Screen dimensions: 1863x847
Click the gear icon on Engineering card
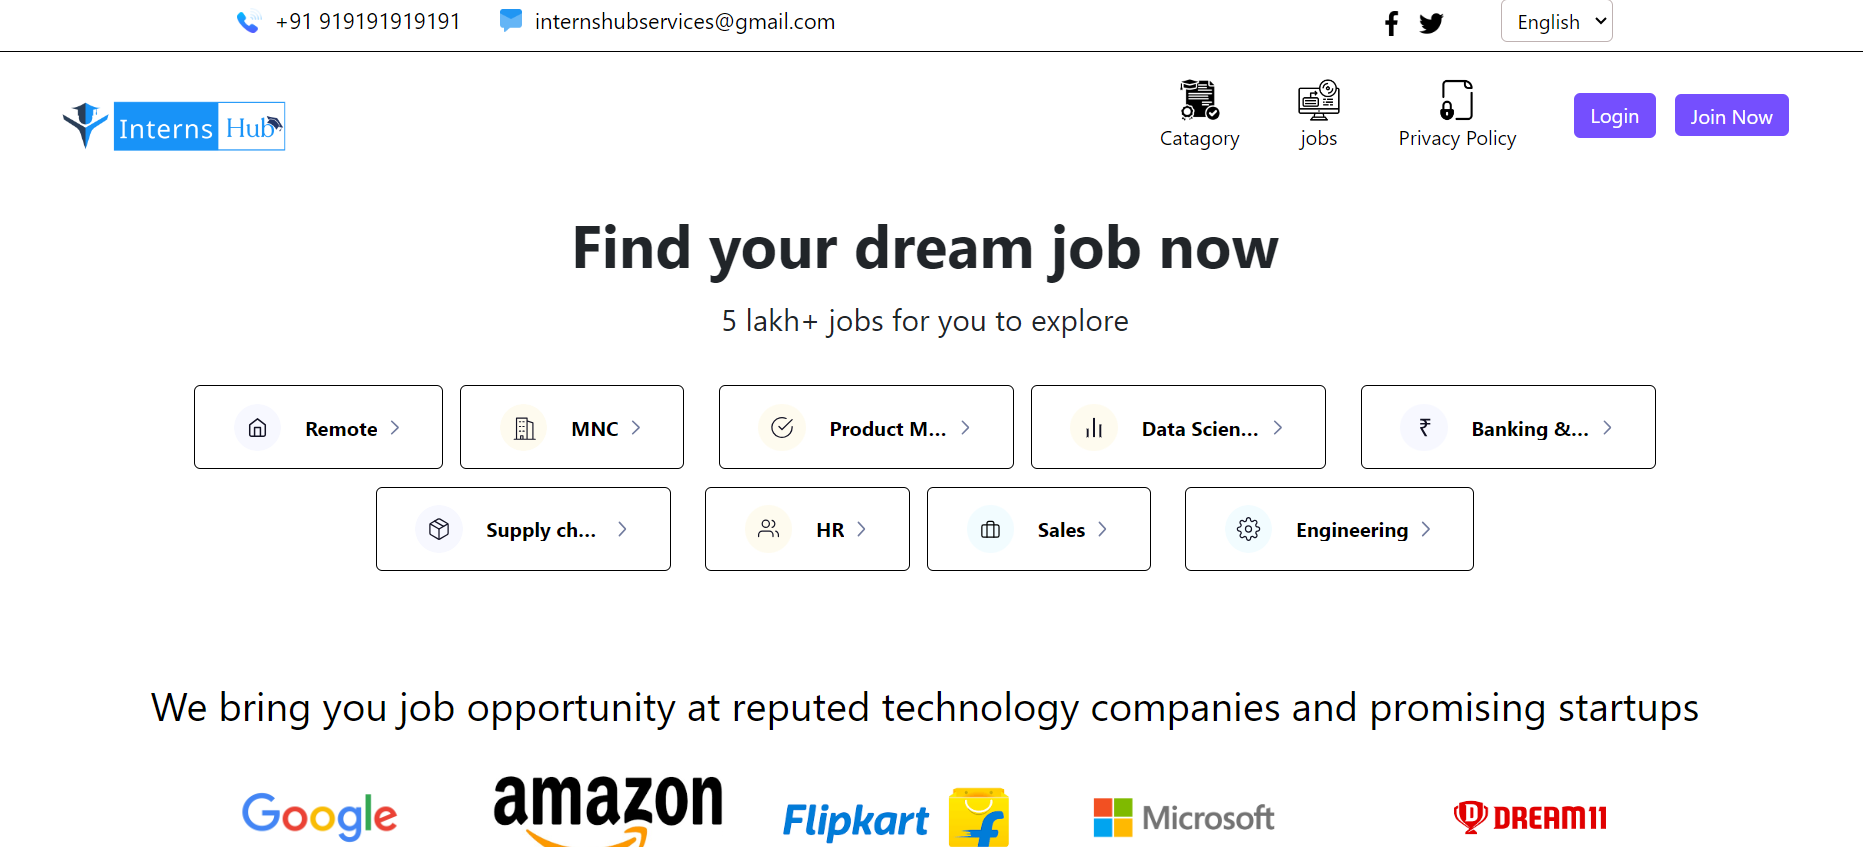(x=1248, y=529)
